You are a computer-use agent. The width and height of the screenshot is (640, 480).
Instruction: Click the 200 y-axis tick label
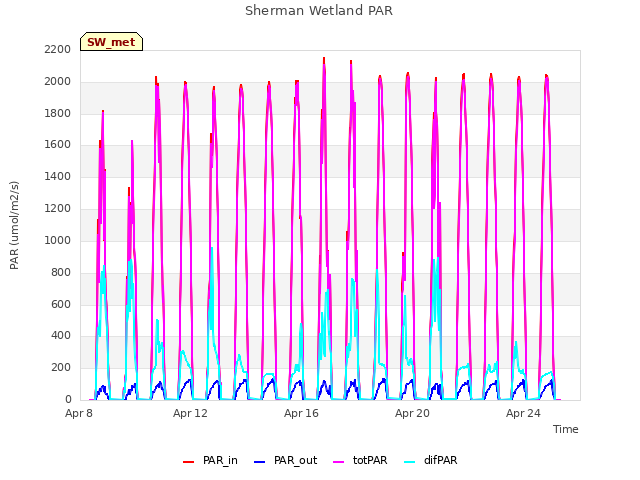pyautogui.click(x=61, y=367)
